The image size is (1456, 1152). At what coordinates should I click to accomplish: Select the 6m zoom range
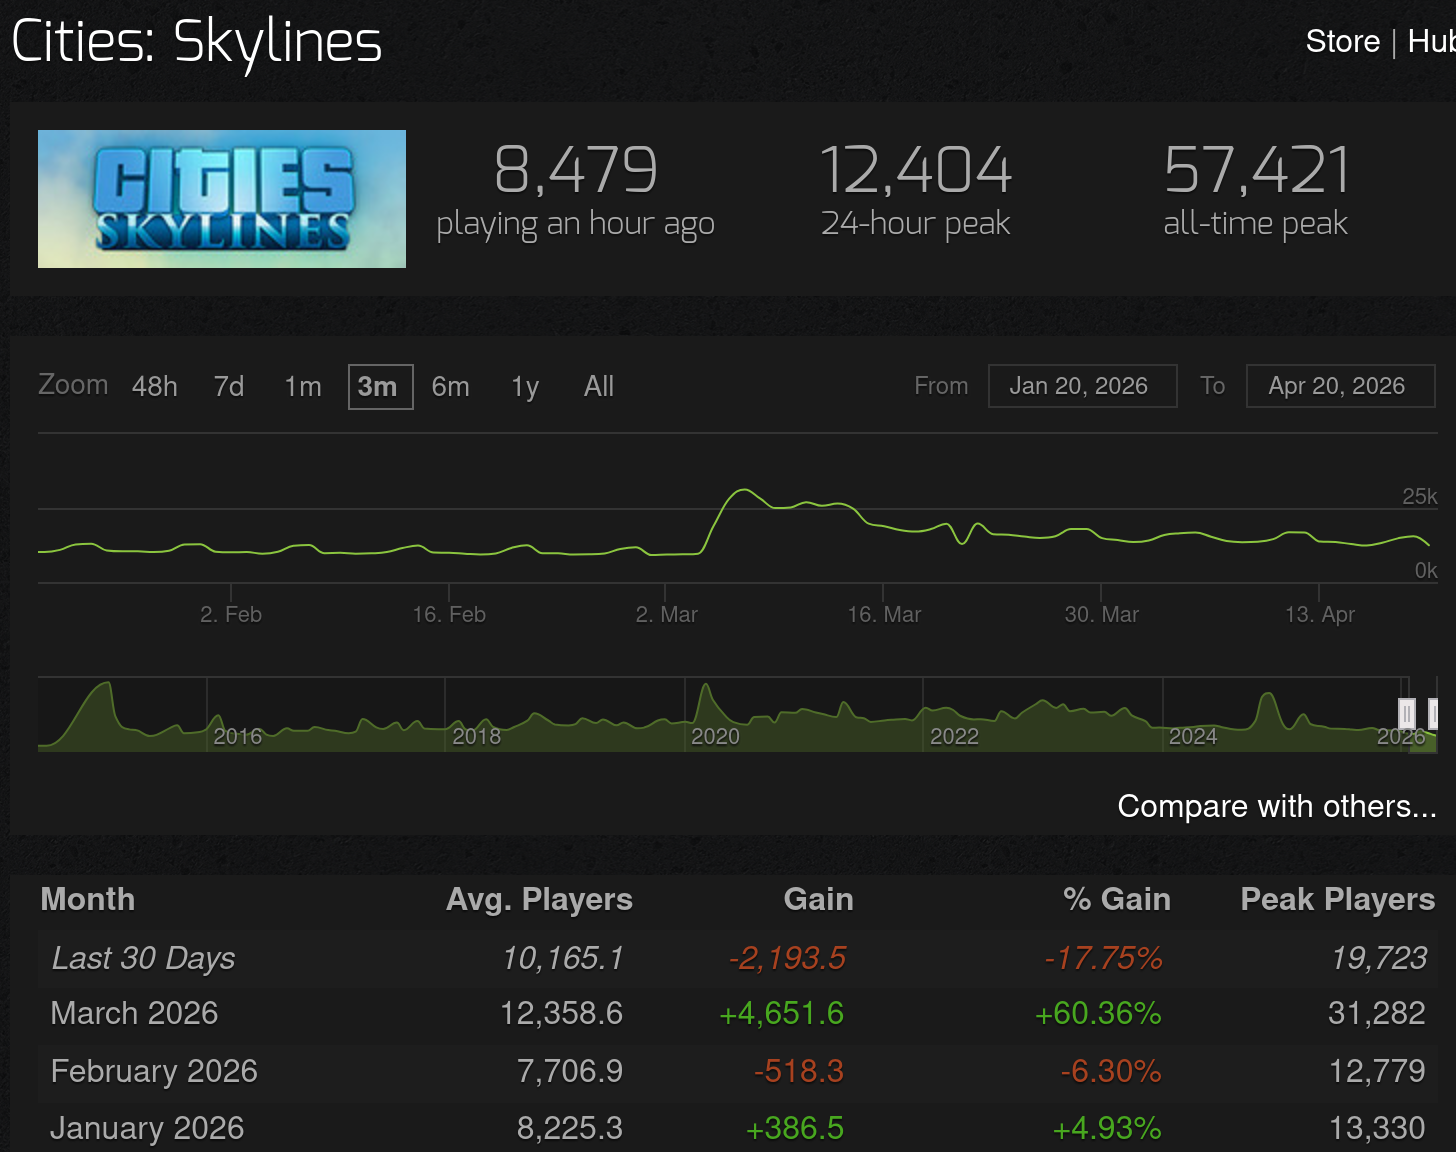pos(450,387)
